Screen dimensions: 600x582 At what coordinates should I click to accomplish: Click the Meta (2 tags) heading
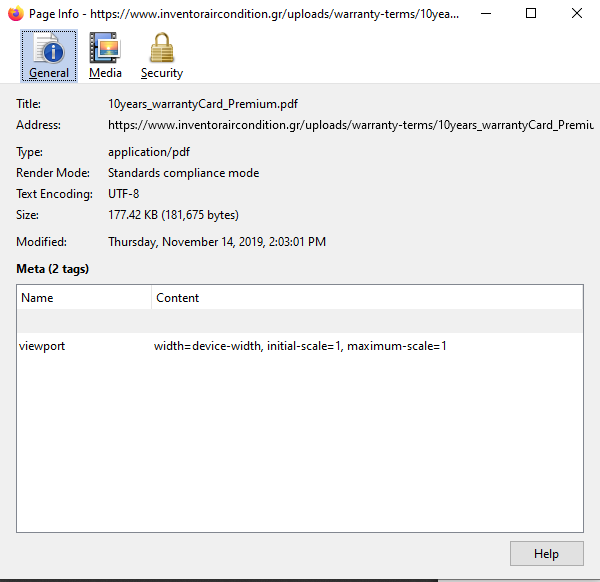tap(52, 269)
